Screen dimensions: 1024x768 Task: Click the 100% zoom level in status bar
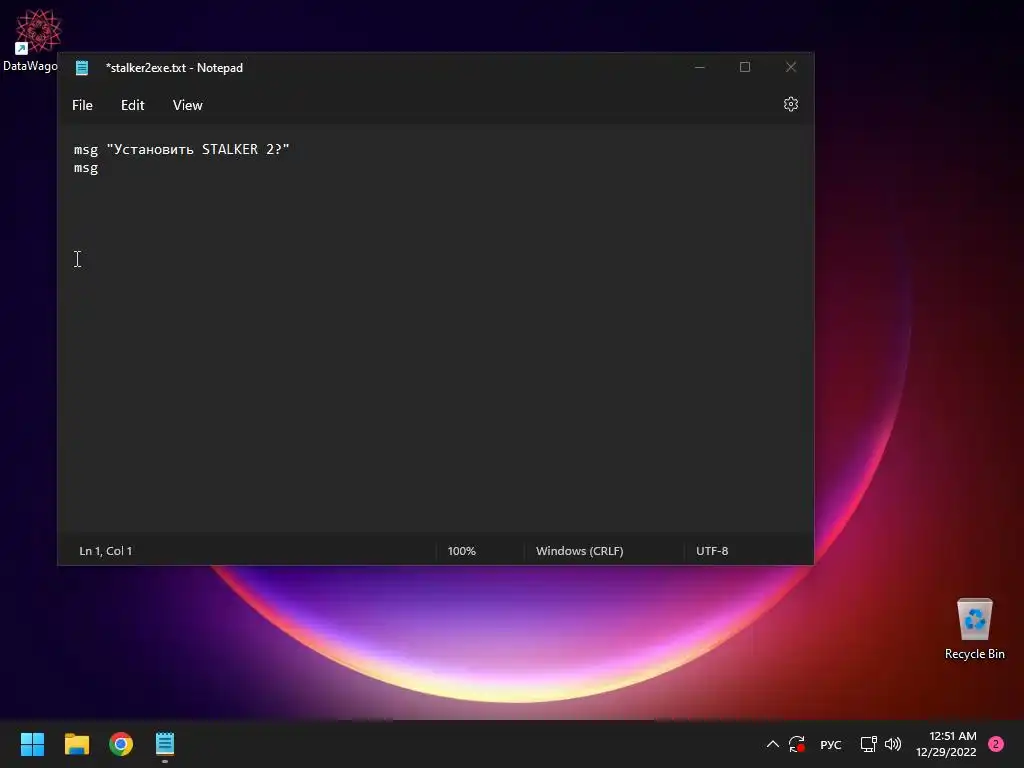pos(462,551)
